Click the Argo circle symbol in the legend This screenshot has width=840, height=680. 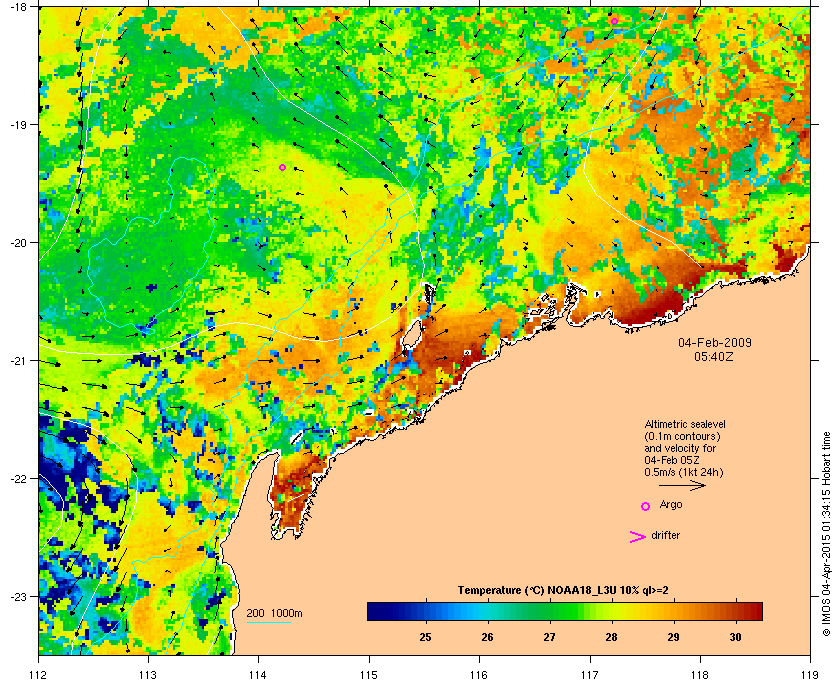click(x=646, y=506)
